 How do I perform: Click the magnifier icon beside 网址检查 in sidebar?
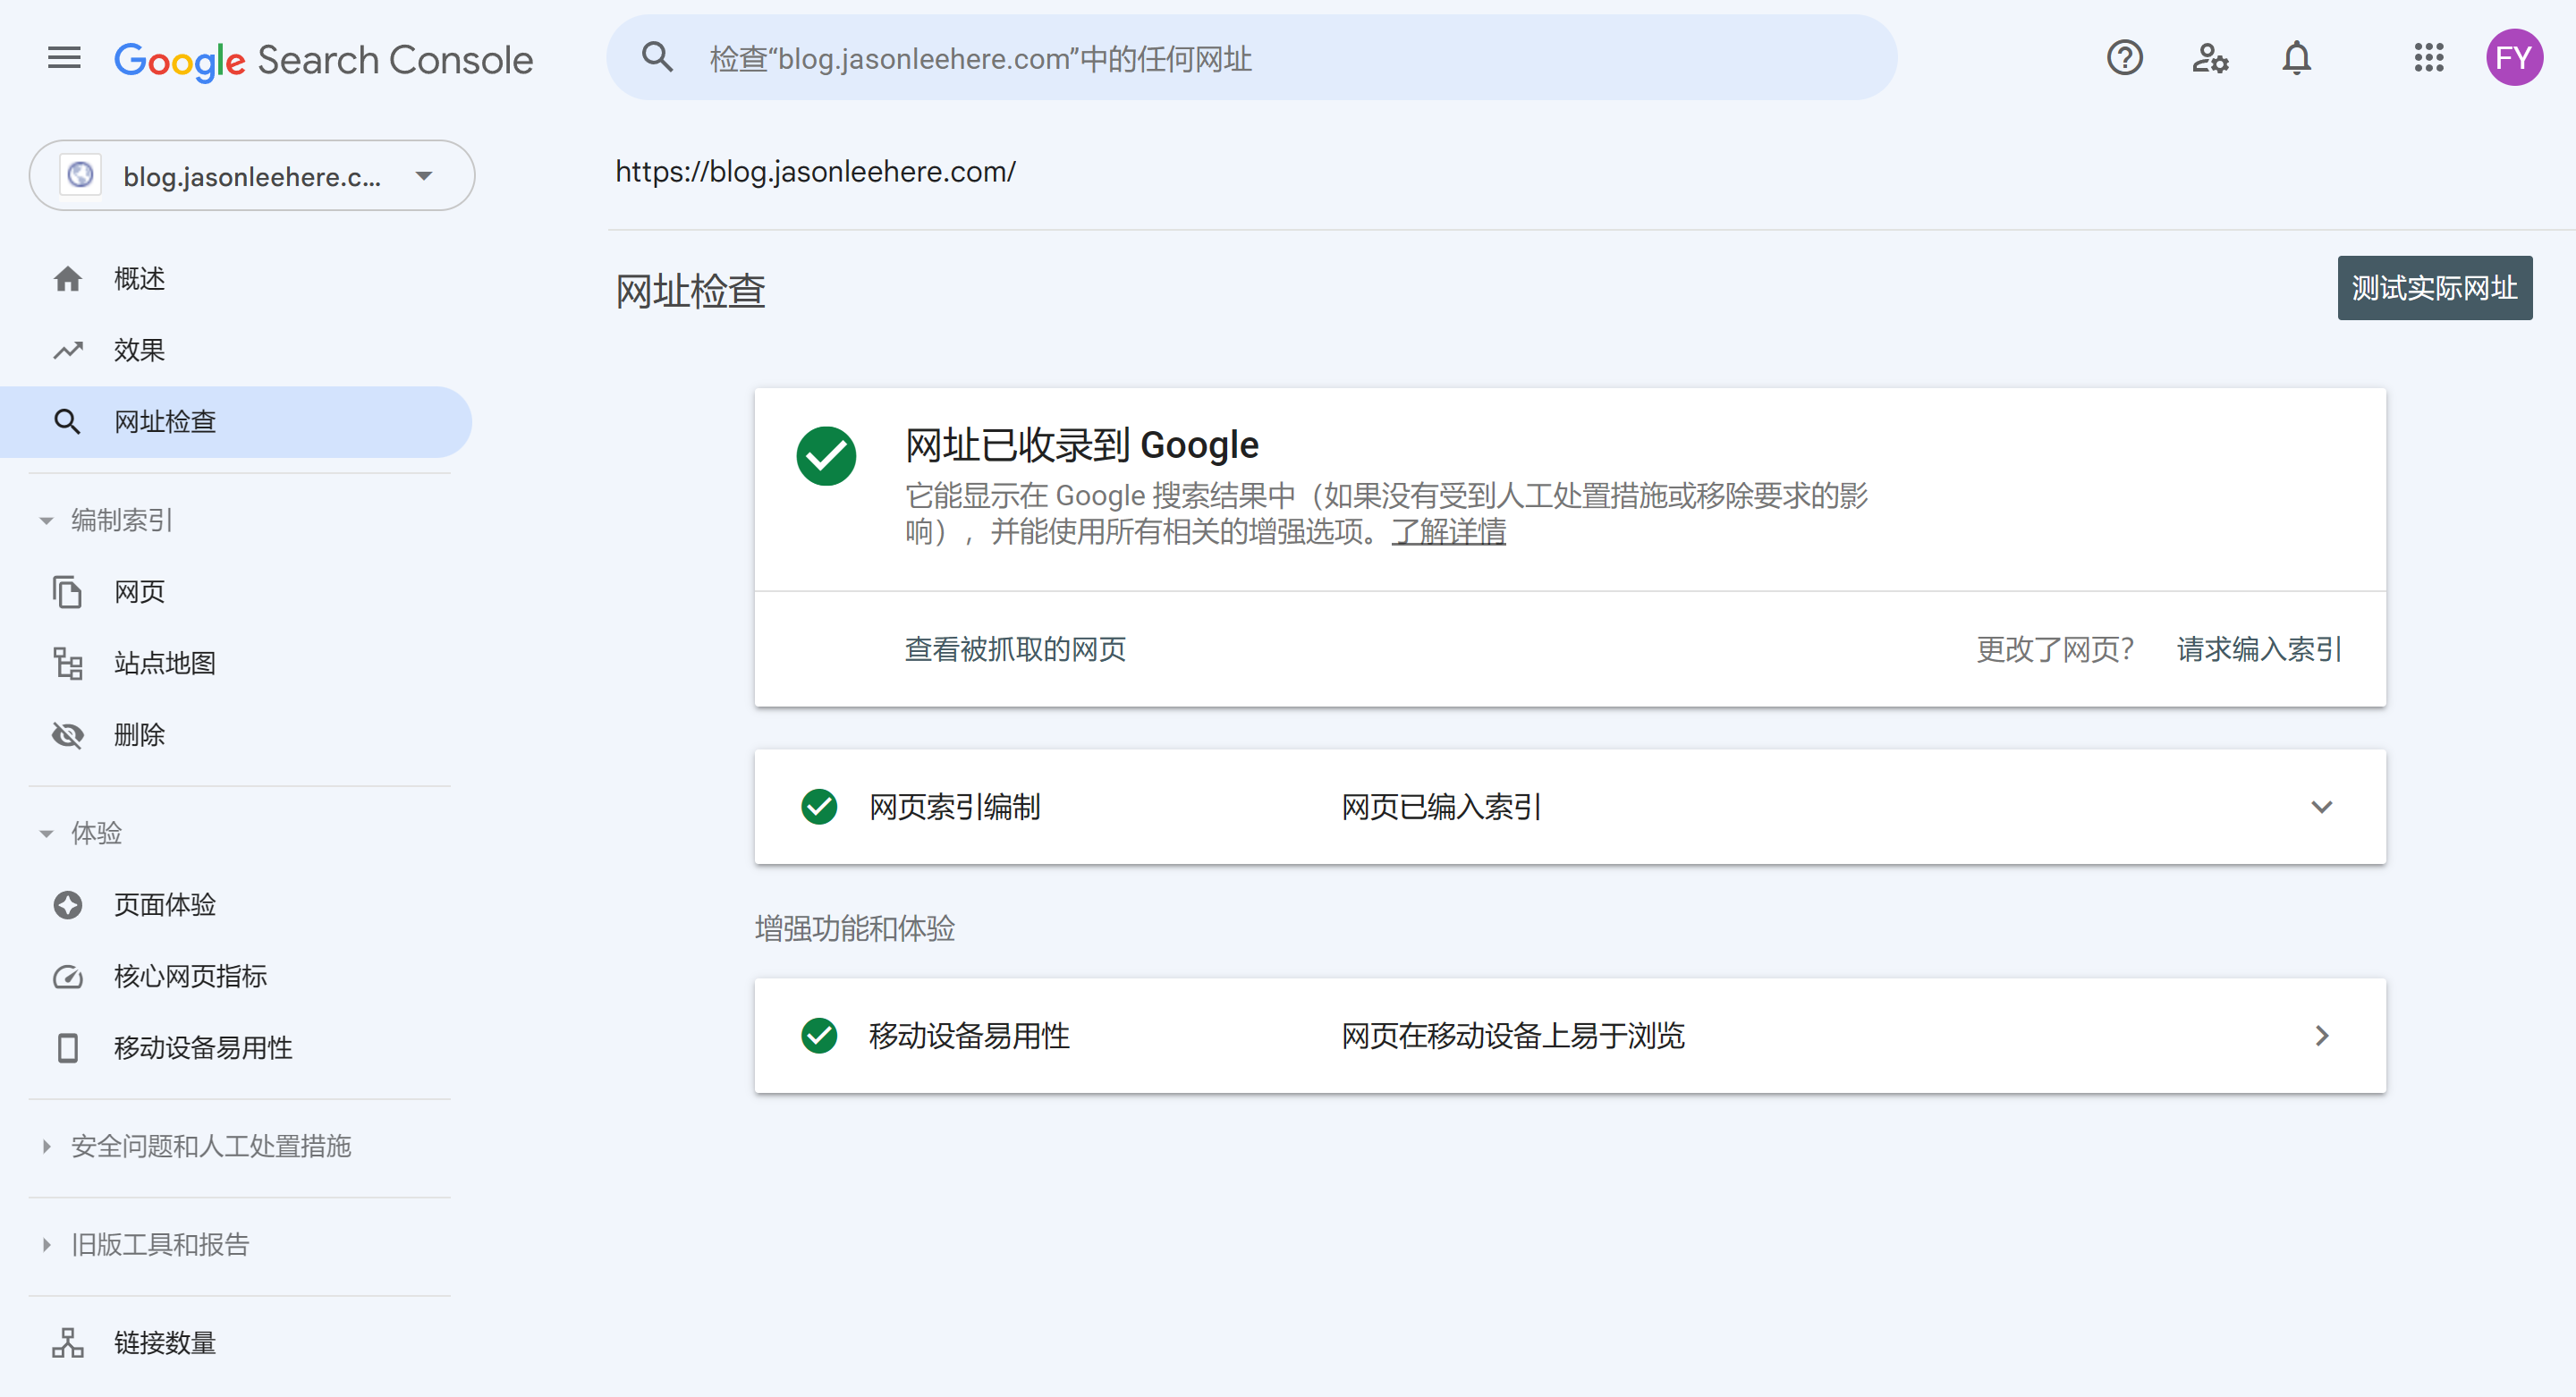(x=68, y=422)
